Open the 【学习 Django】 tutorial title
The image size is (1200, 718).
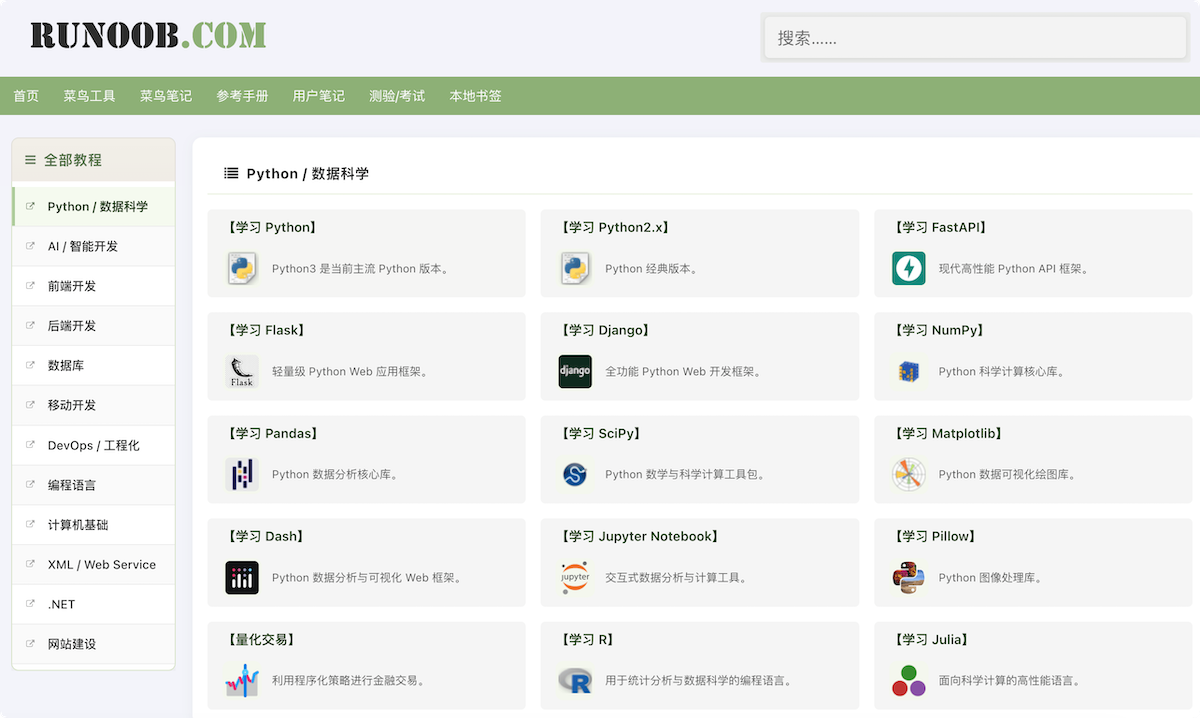[x=605, y=330]
